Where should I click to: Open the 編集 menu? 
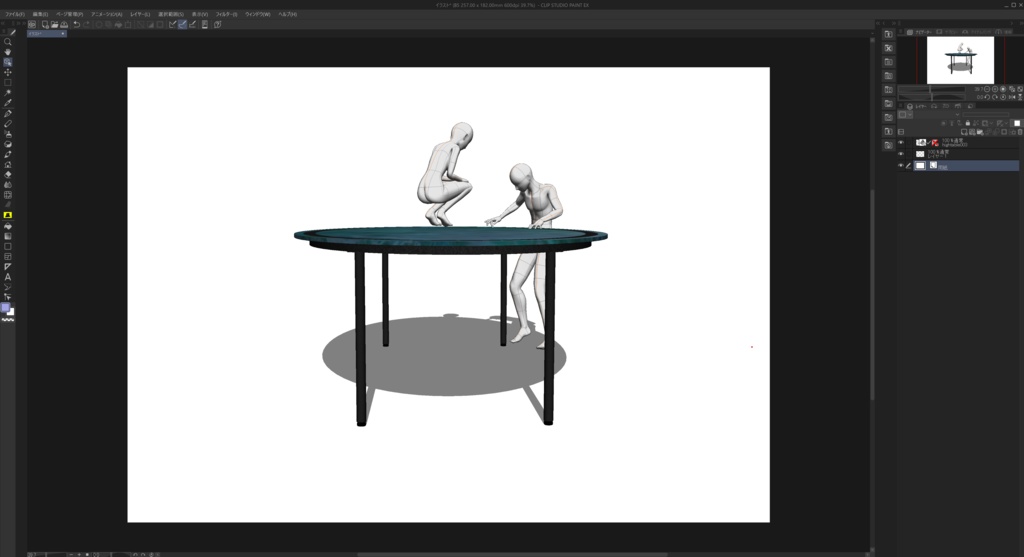tap(40, 14)
